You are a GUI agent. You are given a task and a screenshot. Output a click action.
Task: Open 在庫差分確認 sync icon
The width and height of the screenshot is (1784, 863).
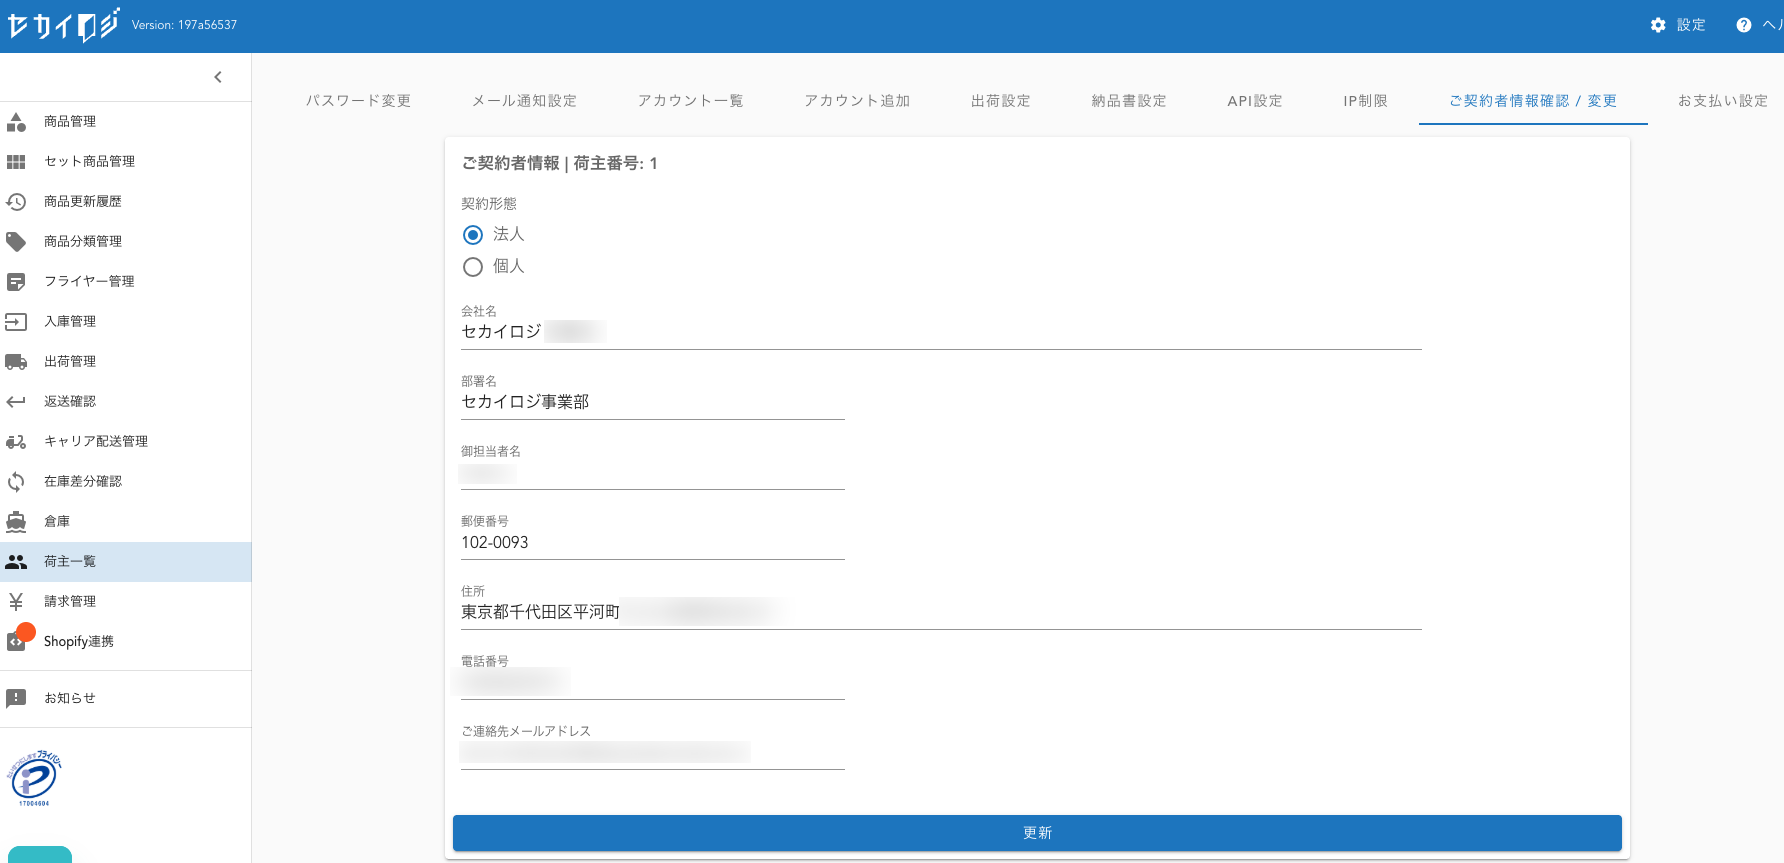pyautogui.click(x=16, y=482)
